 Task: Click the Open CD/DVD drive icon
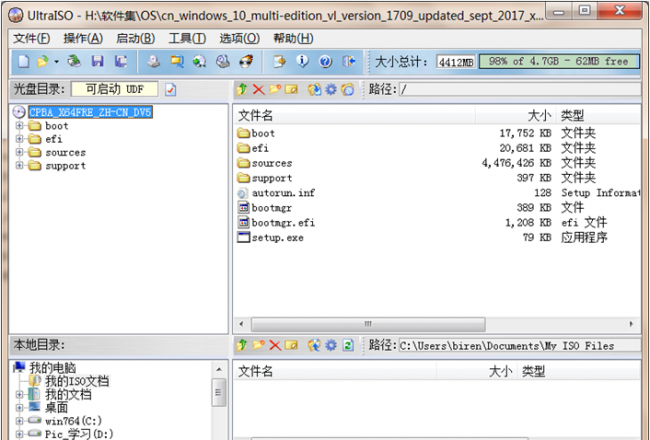tap(74, 61)
